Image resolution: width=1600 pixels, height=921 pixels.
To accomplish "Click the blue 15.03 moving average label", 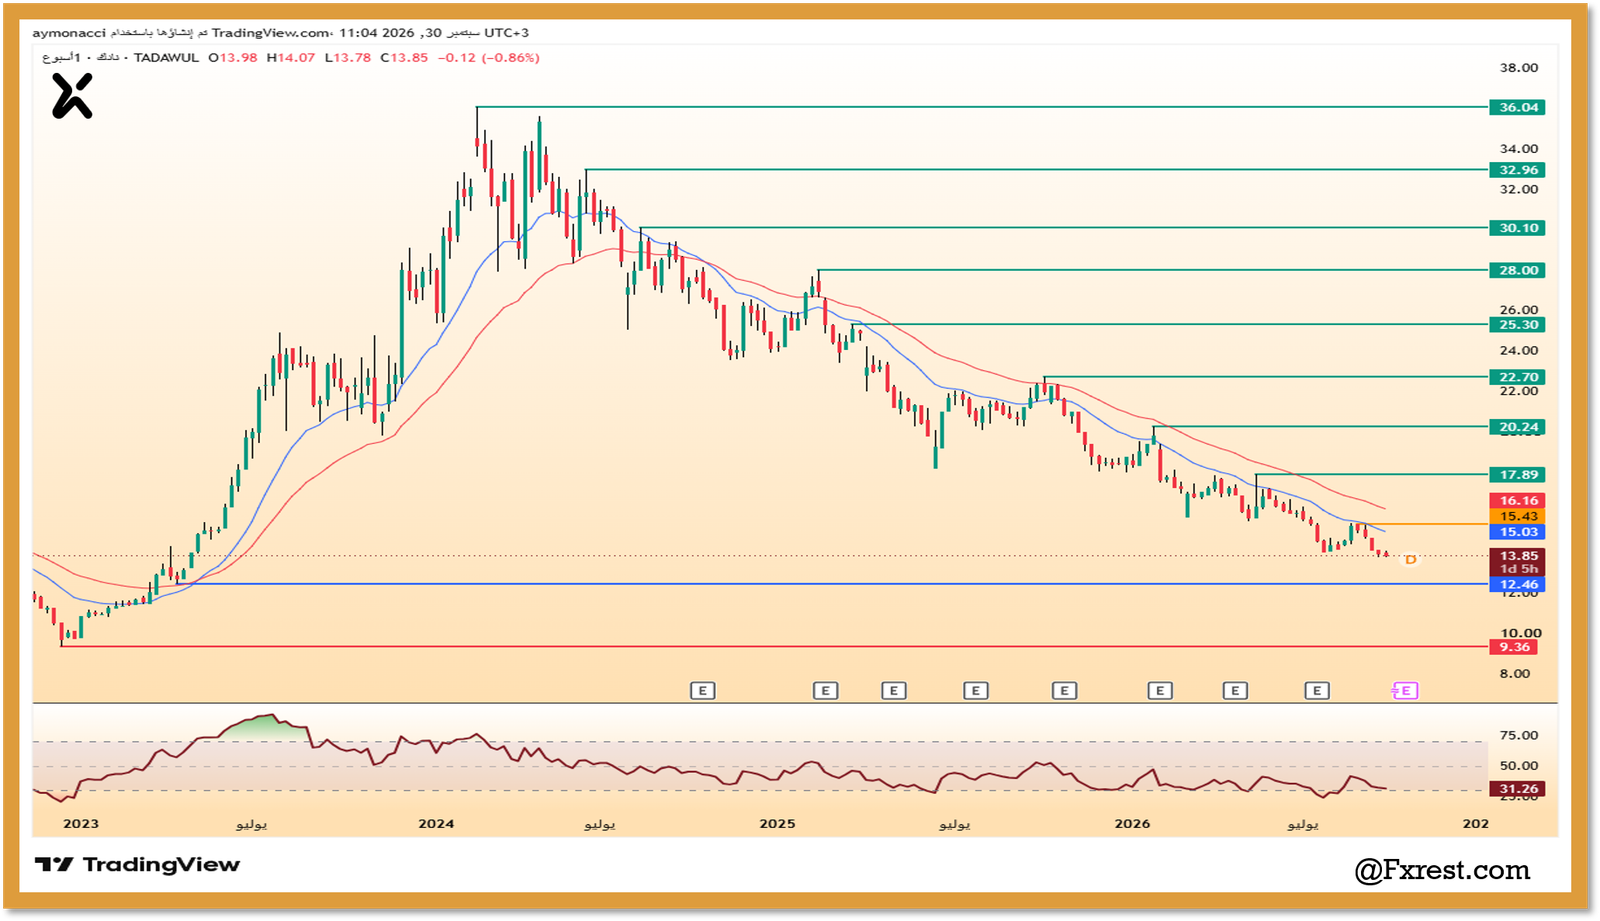I will (x=1517, y=532).
